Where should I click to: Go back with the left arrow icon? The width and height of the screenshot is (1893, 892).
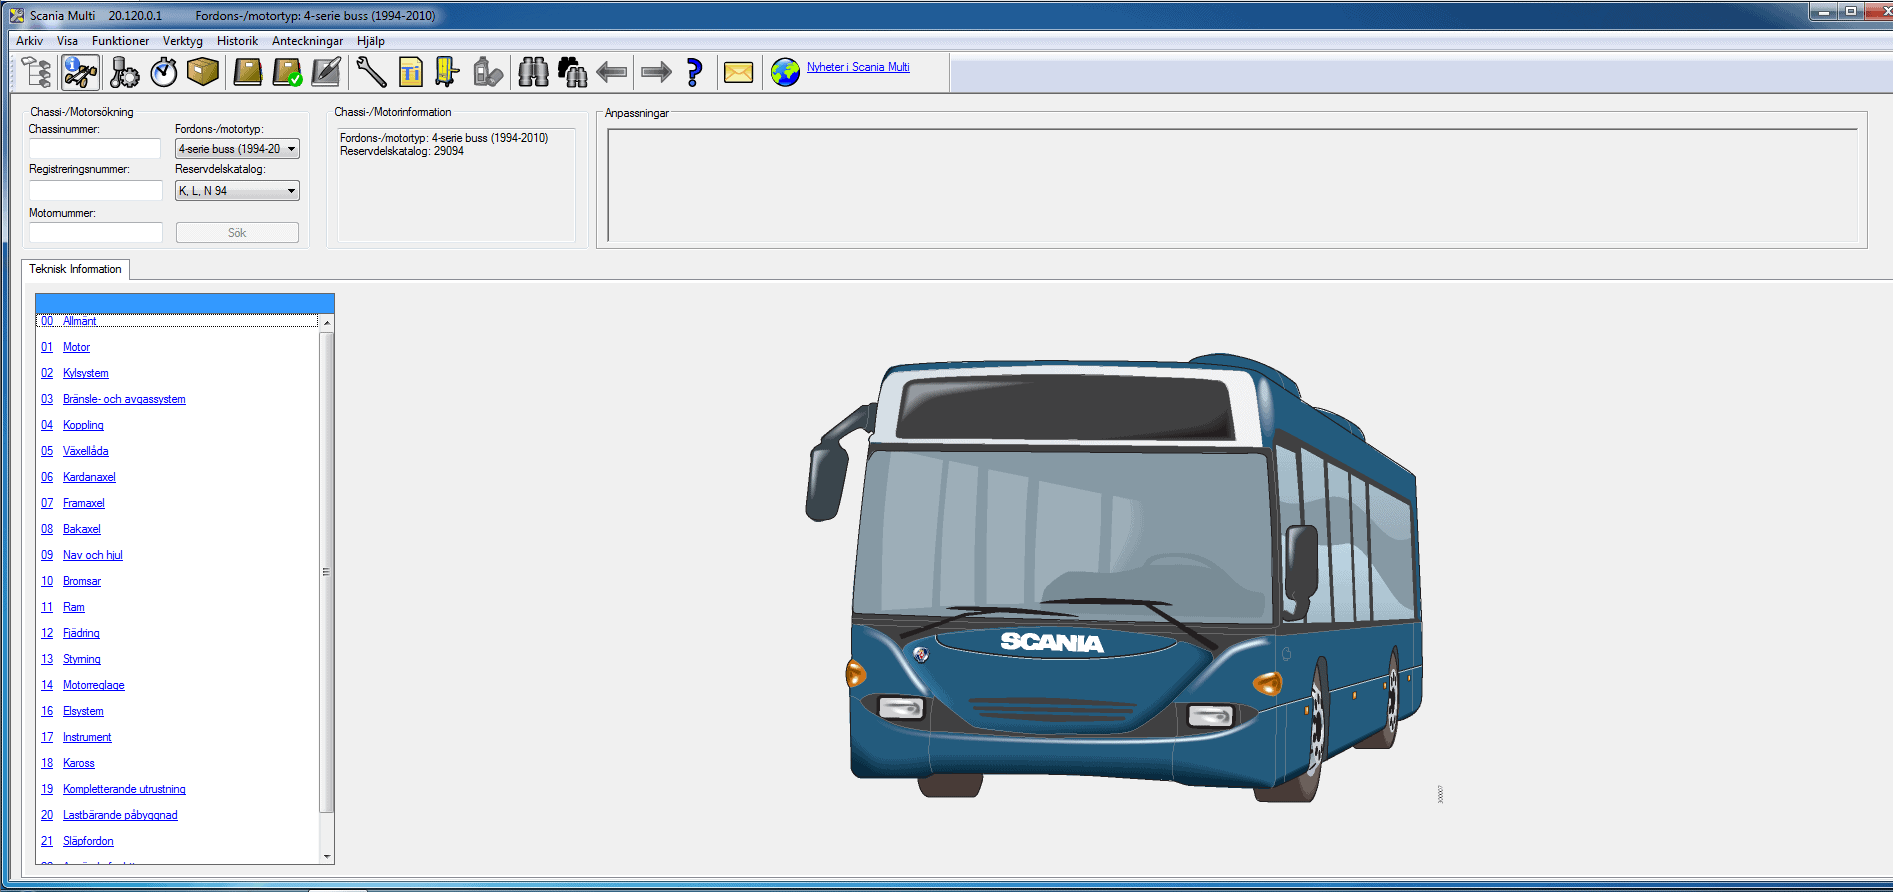[611, 72]
